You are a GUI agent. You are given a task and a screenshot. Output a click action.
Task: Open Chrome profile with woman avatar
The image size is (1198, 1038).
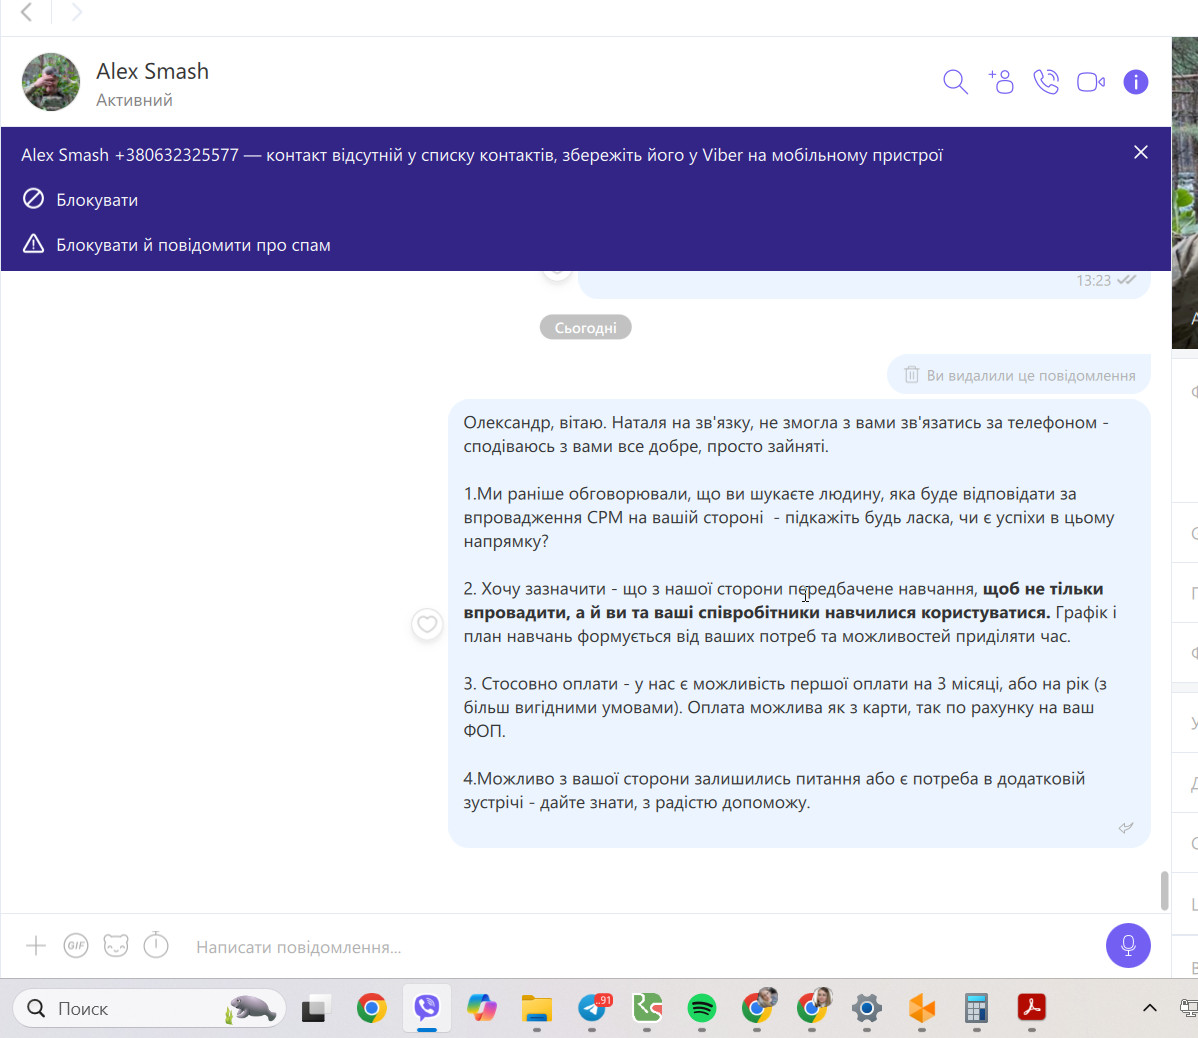813,1007
